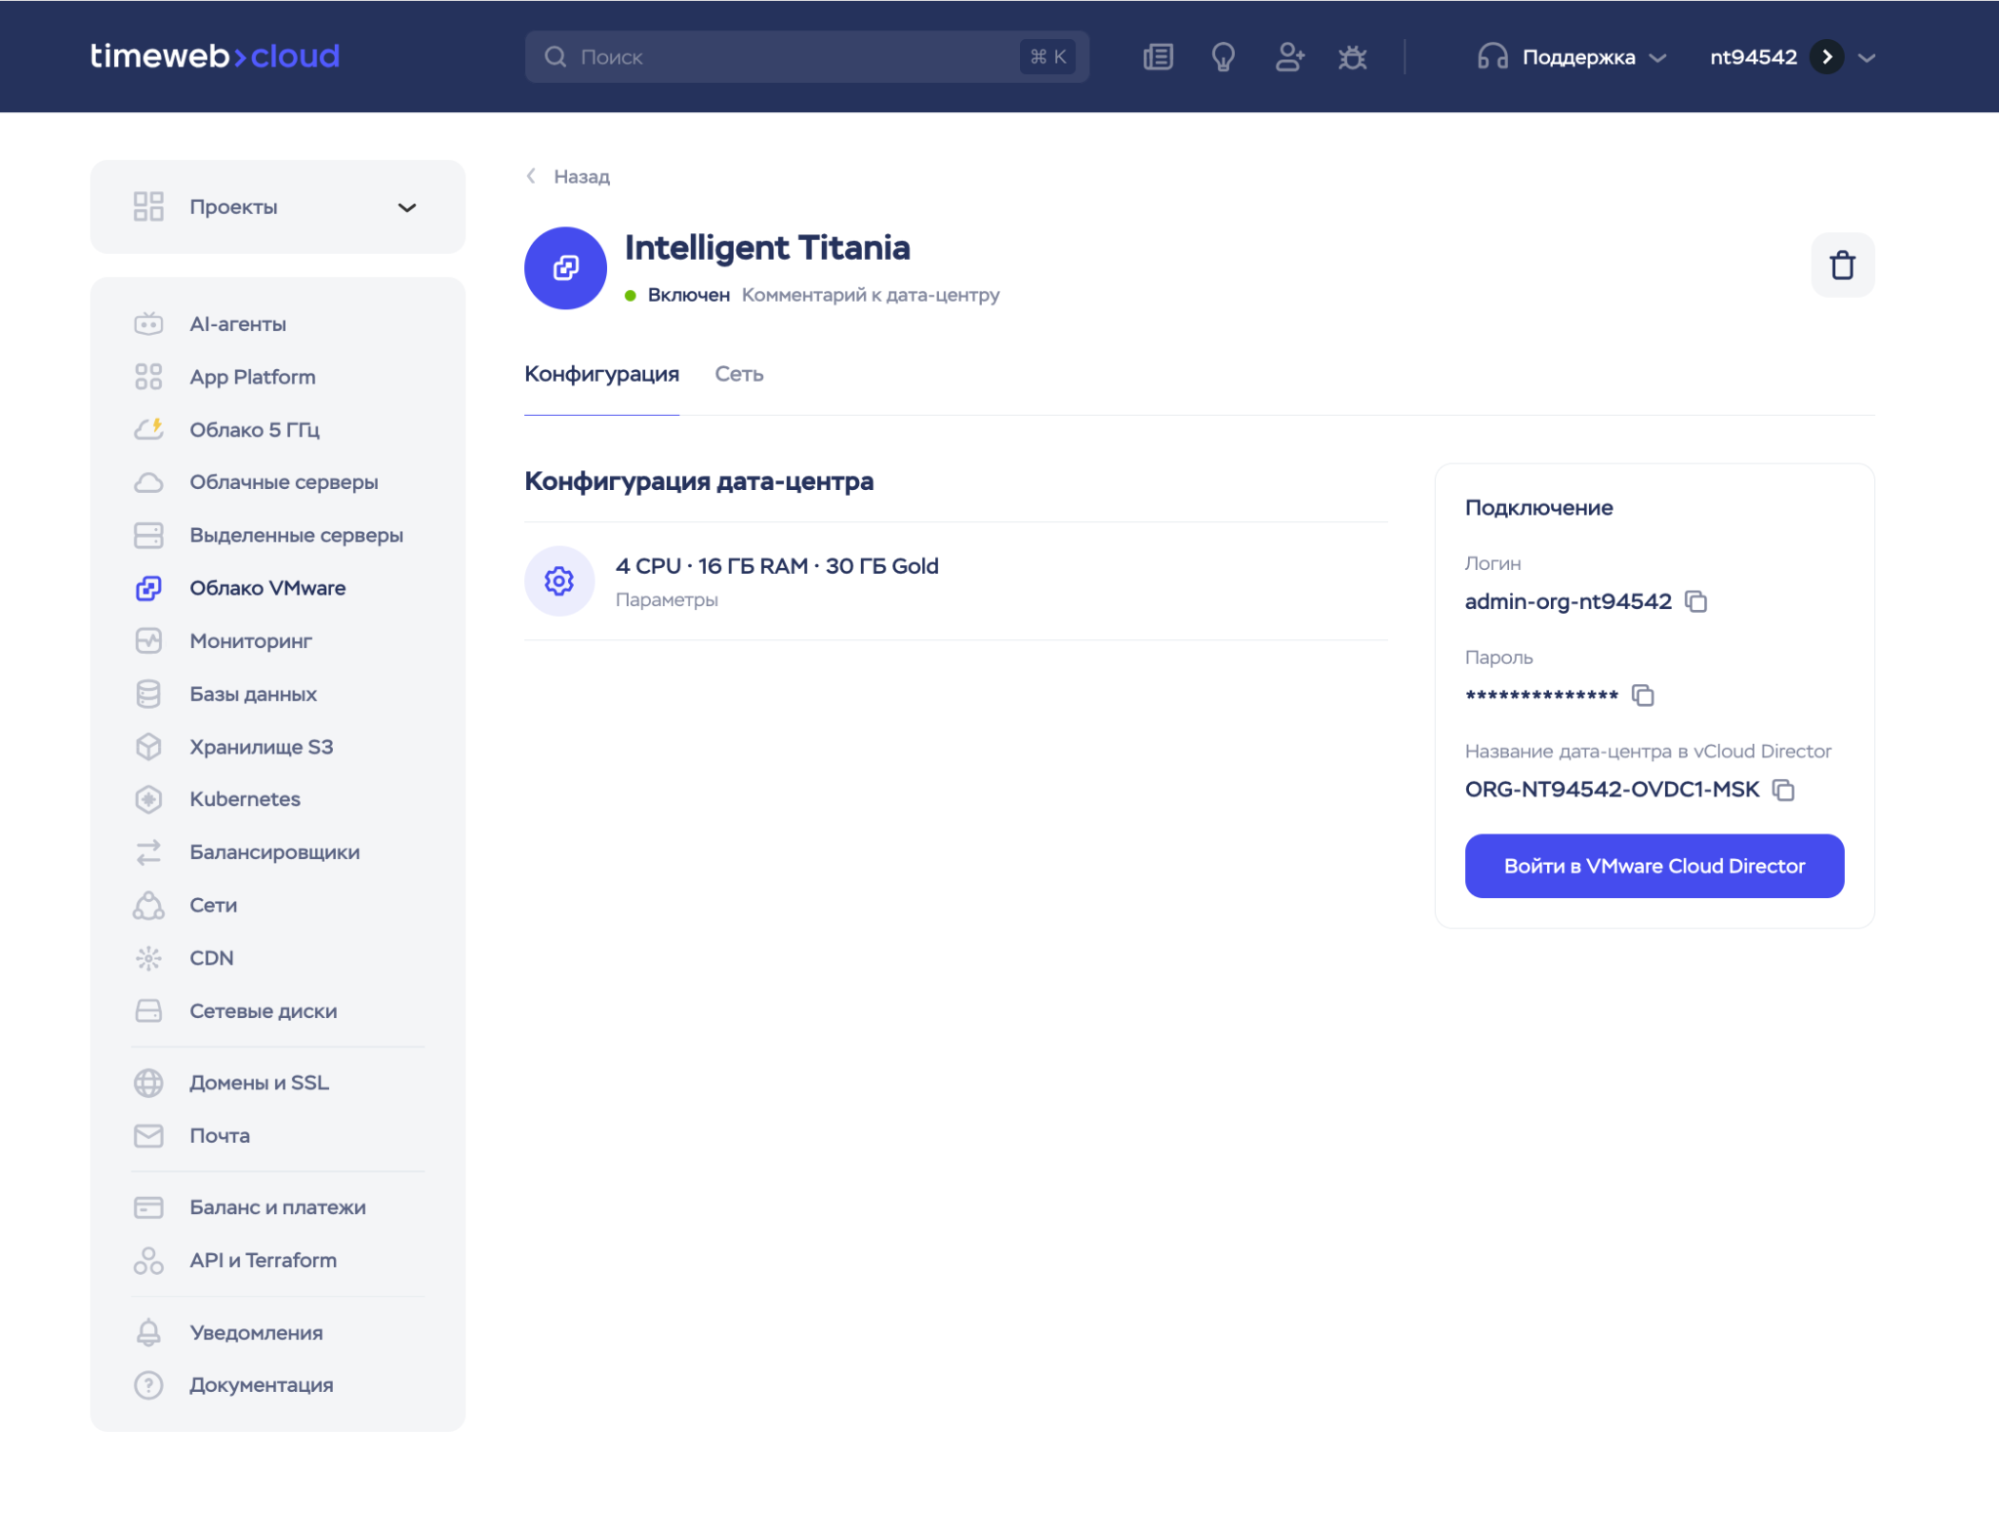Click the Балансировщики arrows icon
Image resolution: width=1999 pixels, height=1525 pixels.
[x=148, y=852]
